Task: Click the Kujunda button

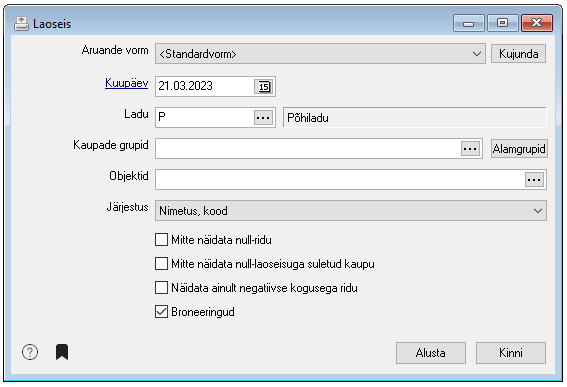Action: coord(518,54)
